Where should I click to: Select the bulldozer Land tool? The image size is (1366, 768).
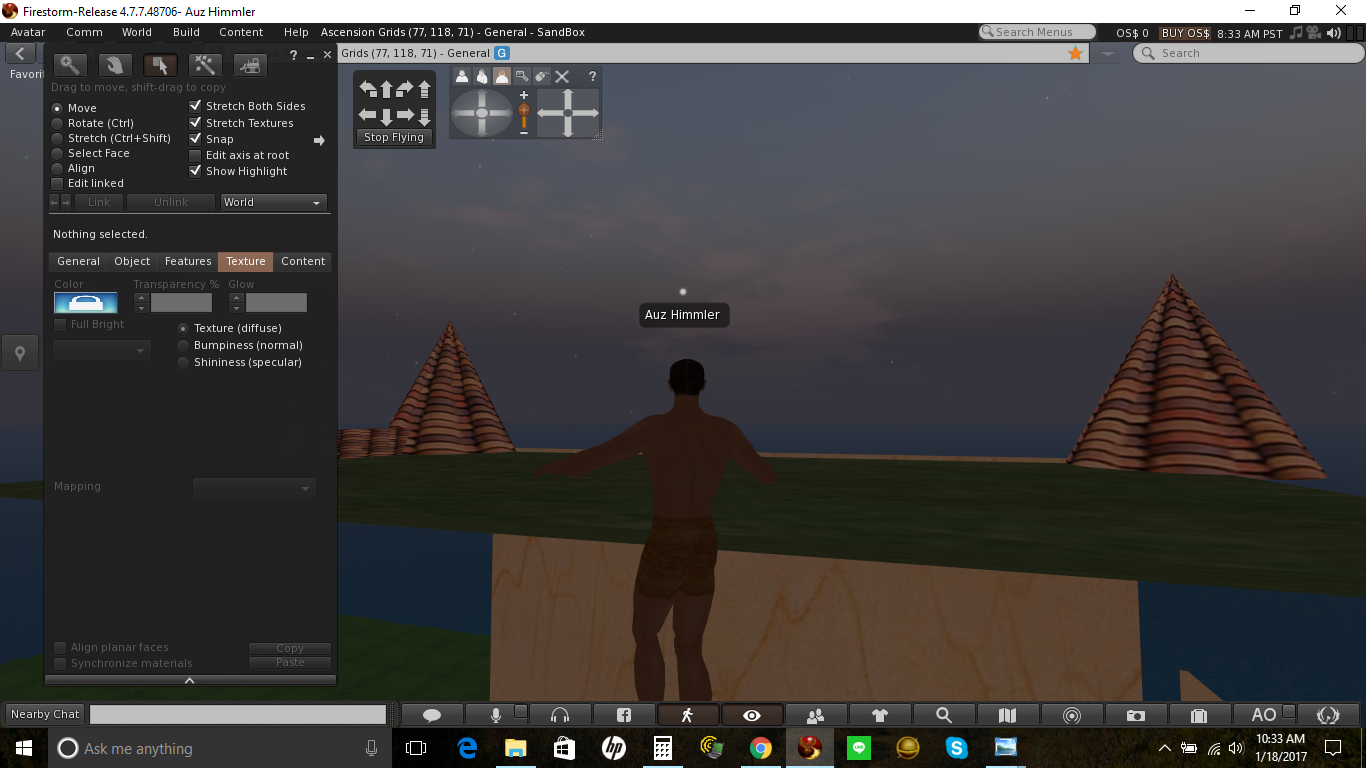[x=250, y=65]
